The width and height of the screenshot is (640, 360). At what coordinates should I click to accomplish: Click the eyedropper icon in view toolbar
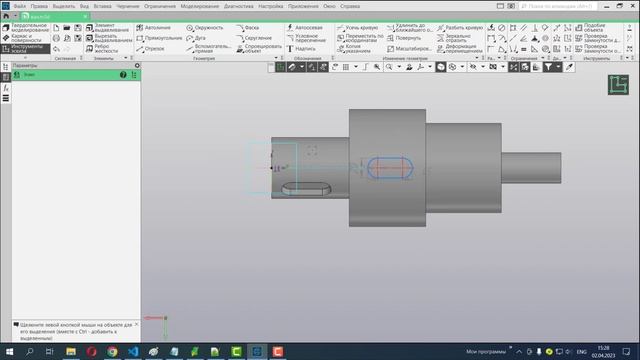click(569, 67)
